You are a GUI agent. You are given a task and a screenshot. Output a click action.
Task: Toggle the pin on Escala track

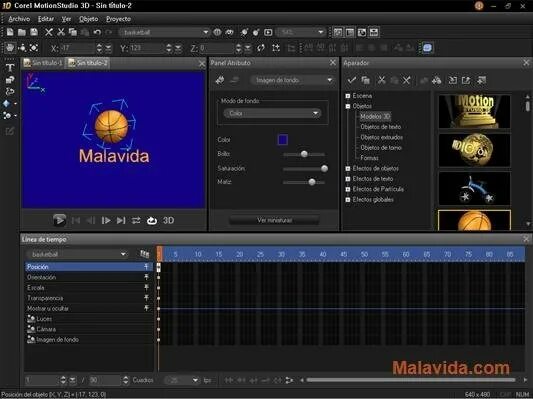tap(147, 288)
